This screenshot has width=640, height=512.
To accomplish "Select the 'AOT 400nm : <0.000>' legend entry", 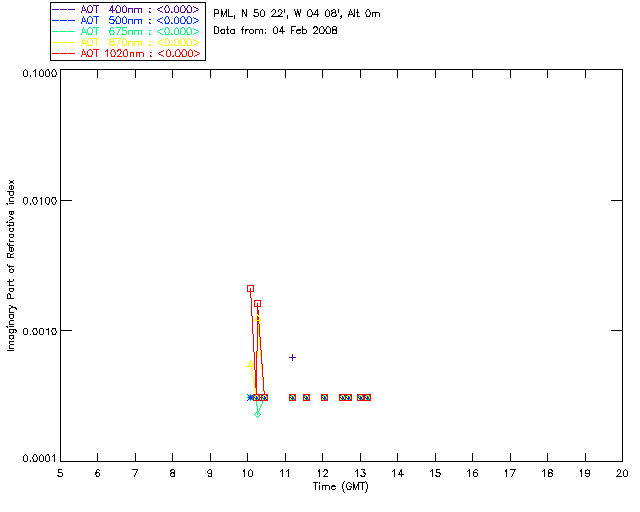I will click(127, 9).
